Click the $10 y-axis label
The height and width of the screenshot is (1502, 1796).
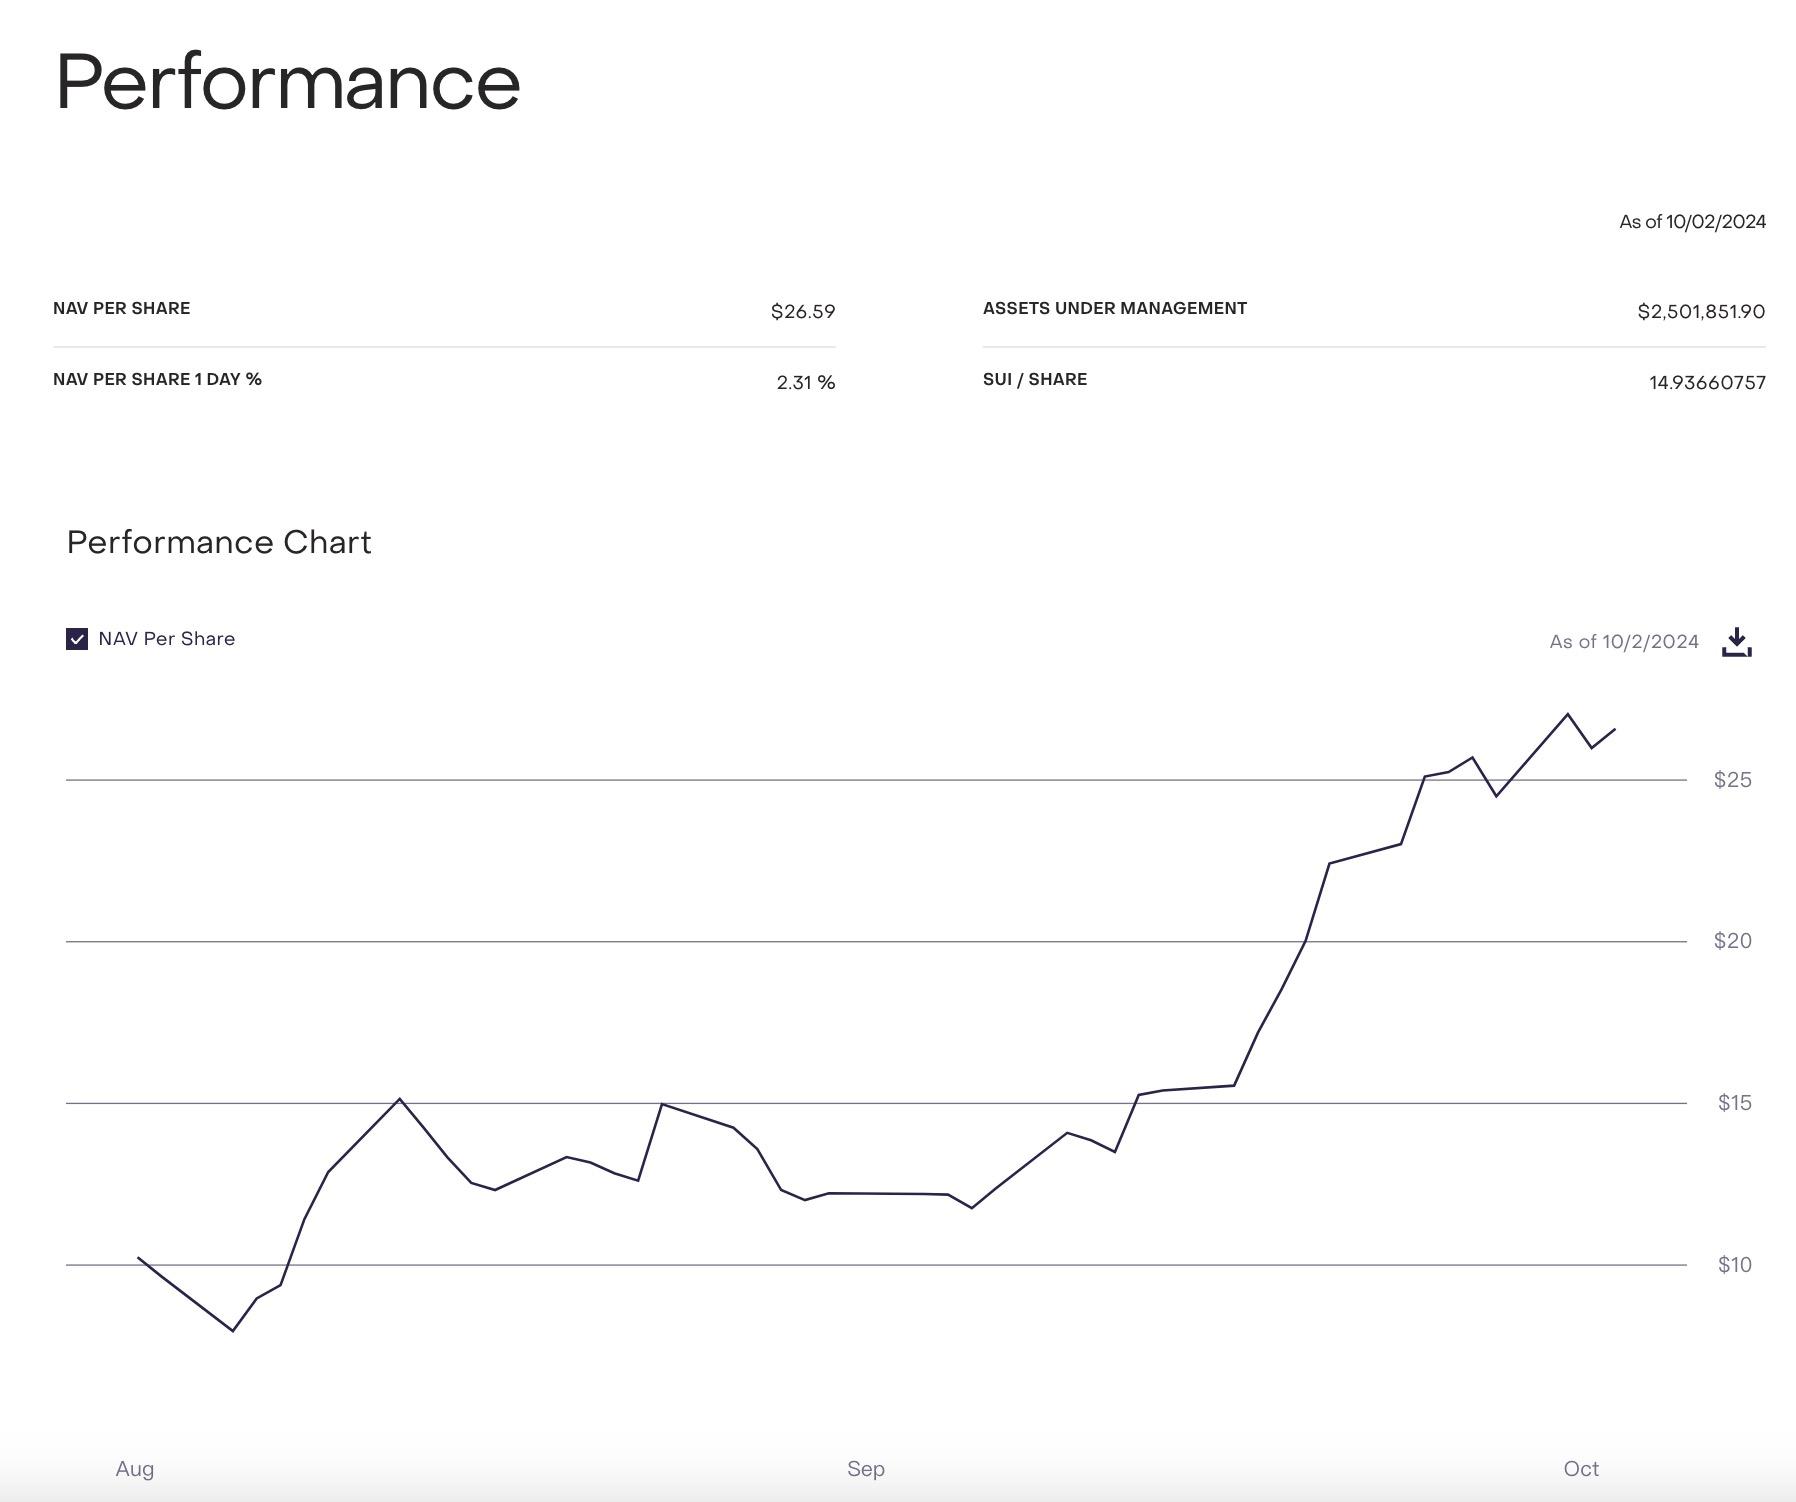pos(1734,1265)
